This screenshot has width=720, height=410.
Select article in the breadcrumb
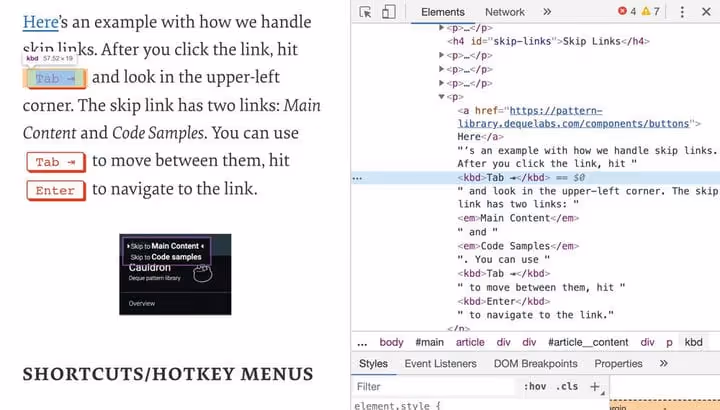[x=470, y=343]
